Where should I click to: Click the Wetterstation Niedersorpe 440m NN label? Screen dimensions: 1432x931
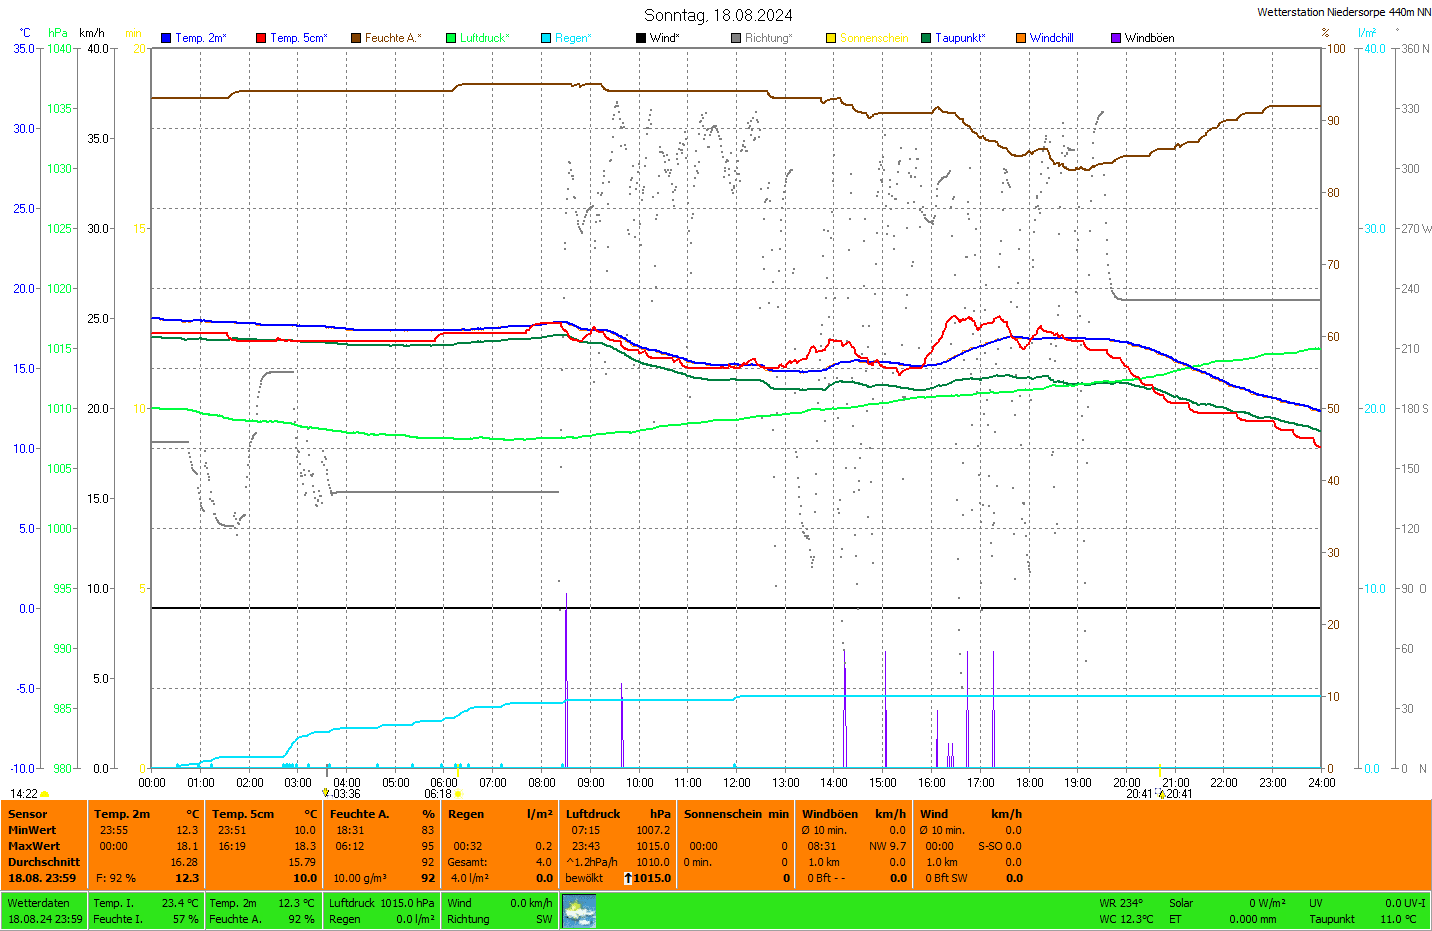(1343, 12)
